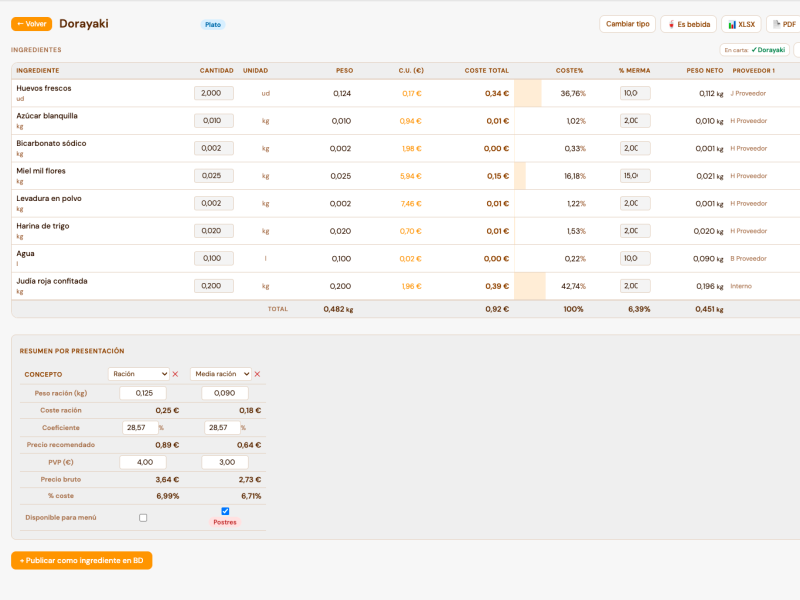The width and height of the screenshot is (800, 600).
Task: Edit the merma percentage for Huevos frescos
Action: [635, 93]
